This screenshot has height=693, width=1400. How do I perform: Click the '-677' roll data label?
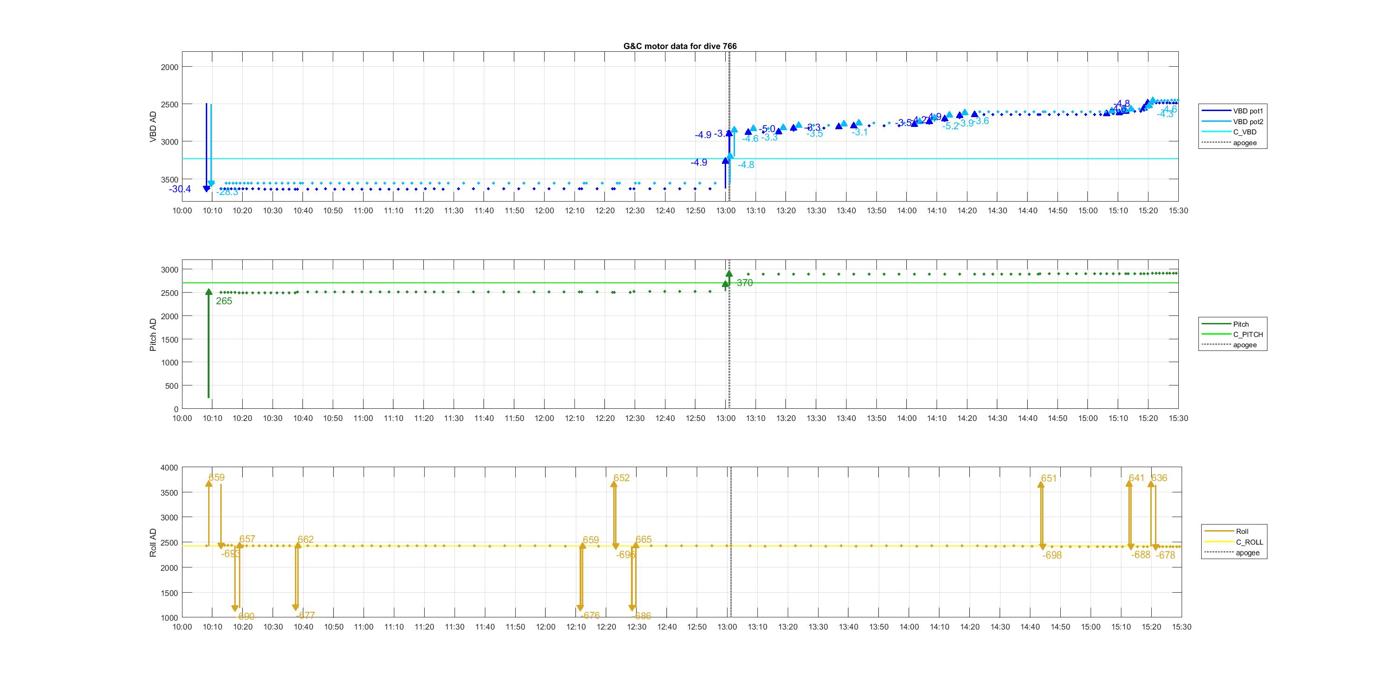(305, 616)
